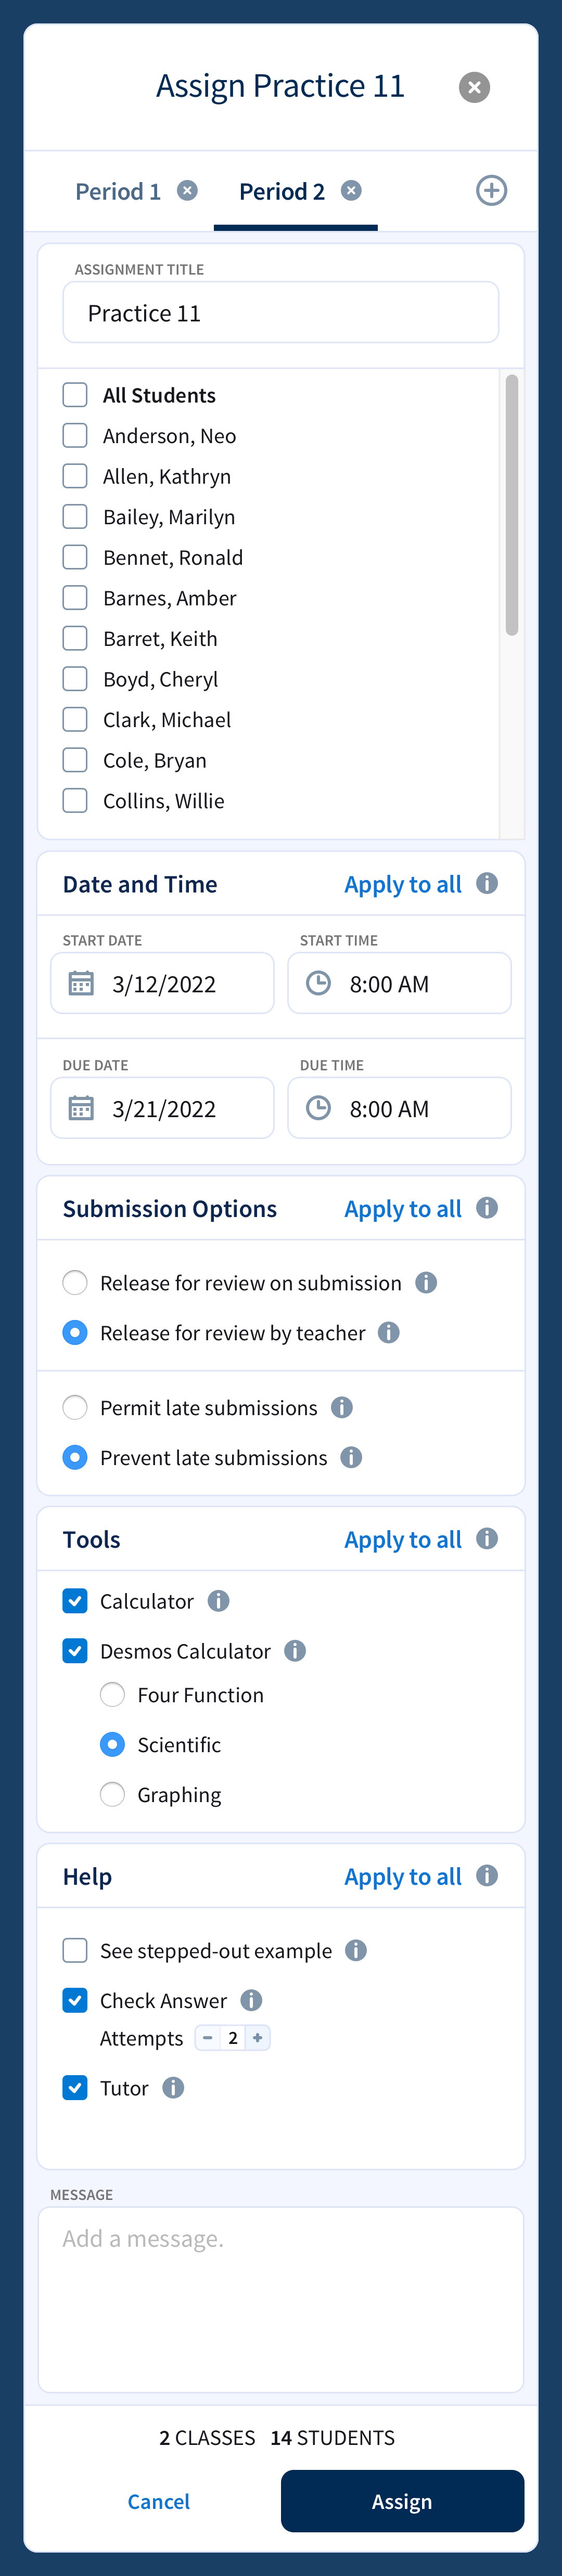Viewport: 562px width, 2576px height.
Task: Check the All Students checkbox
Action: pyautogui.click(x=75, y=394)
